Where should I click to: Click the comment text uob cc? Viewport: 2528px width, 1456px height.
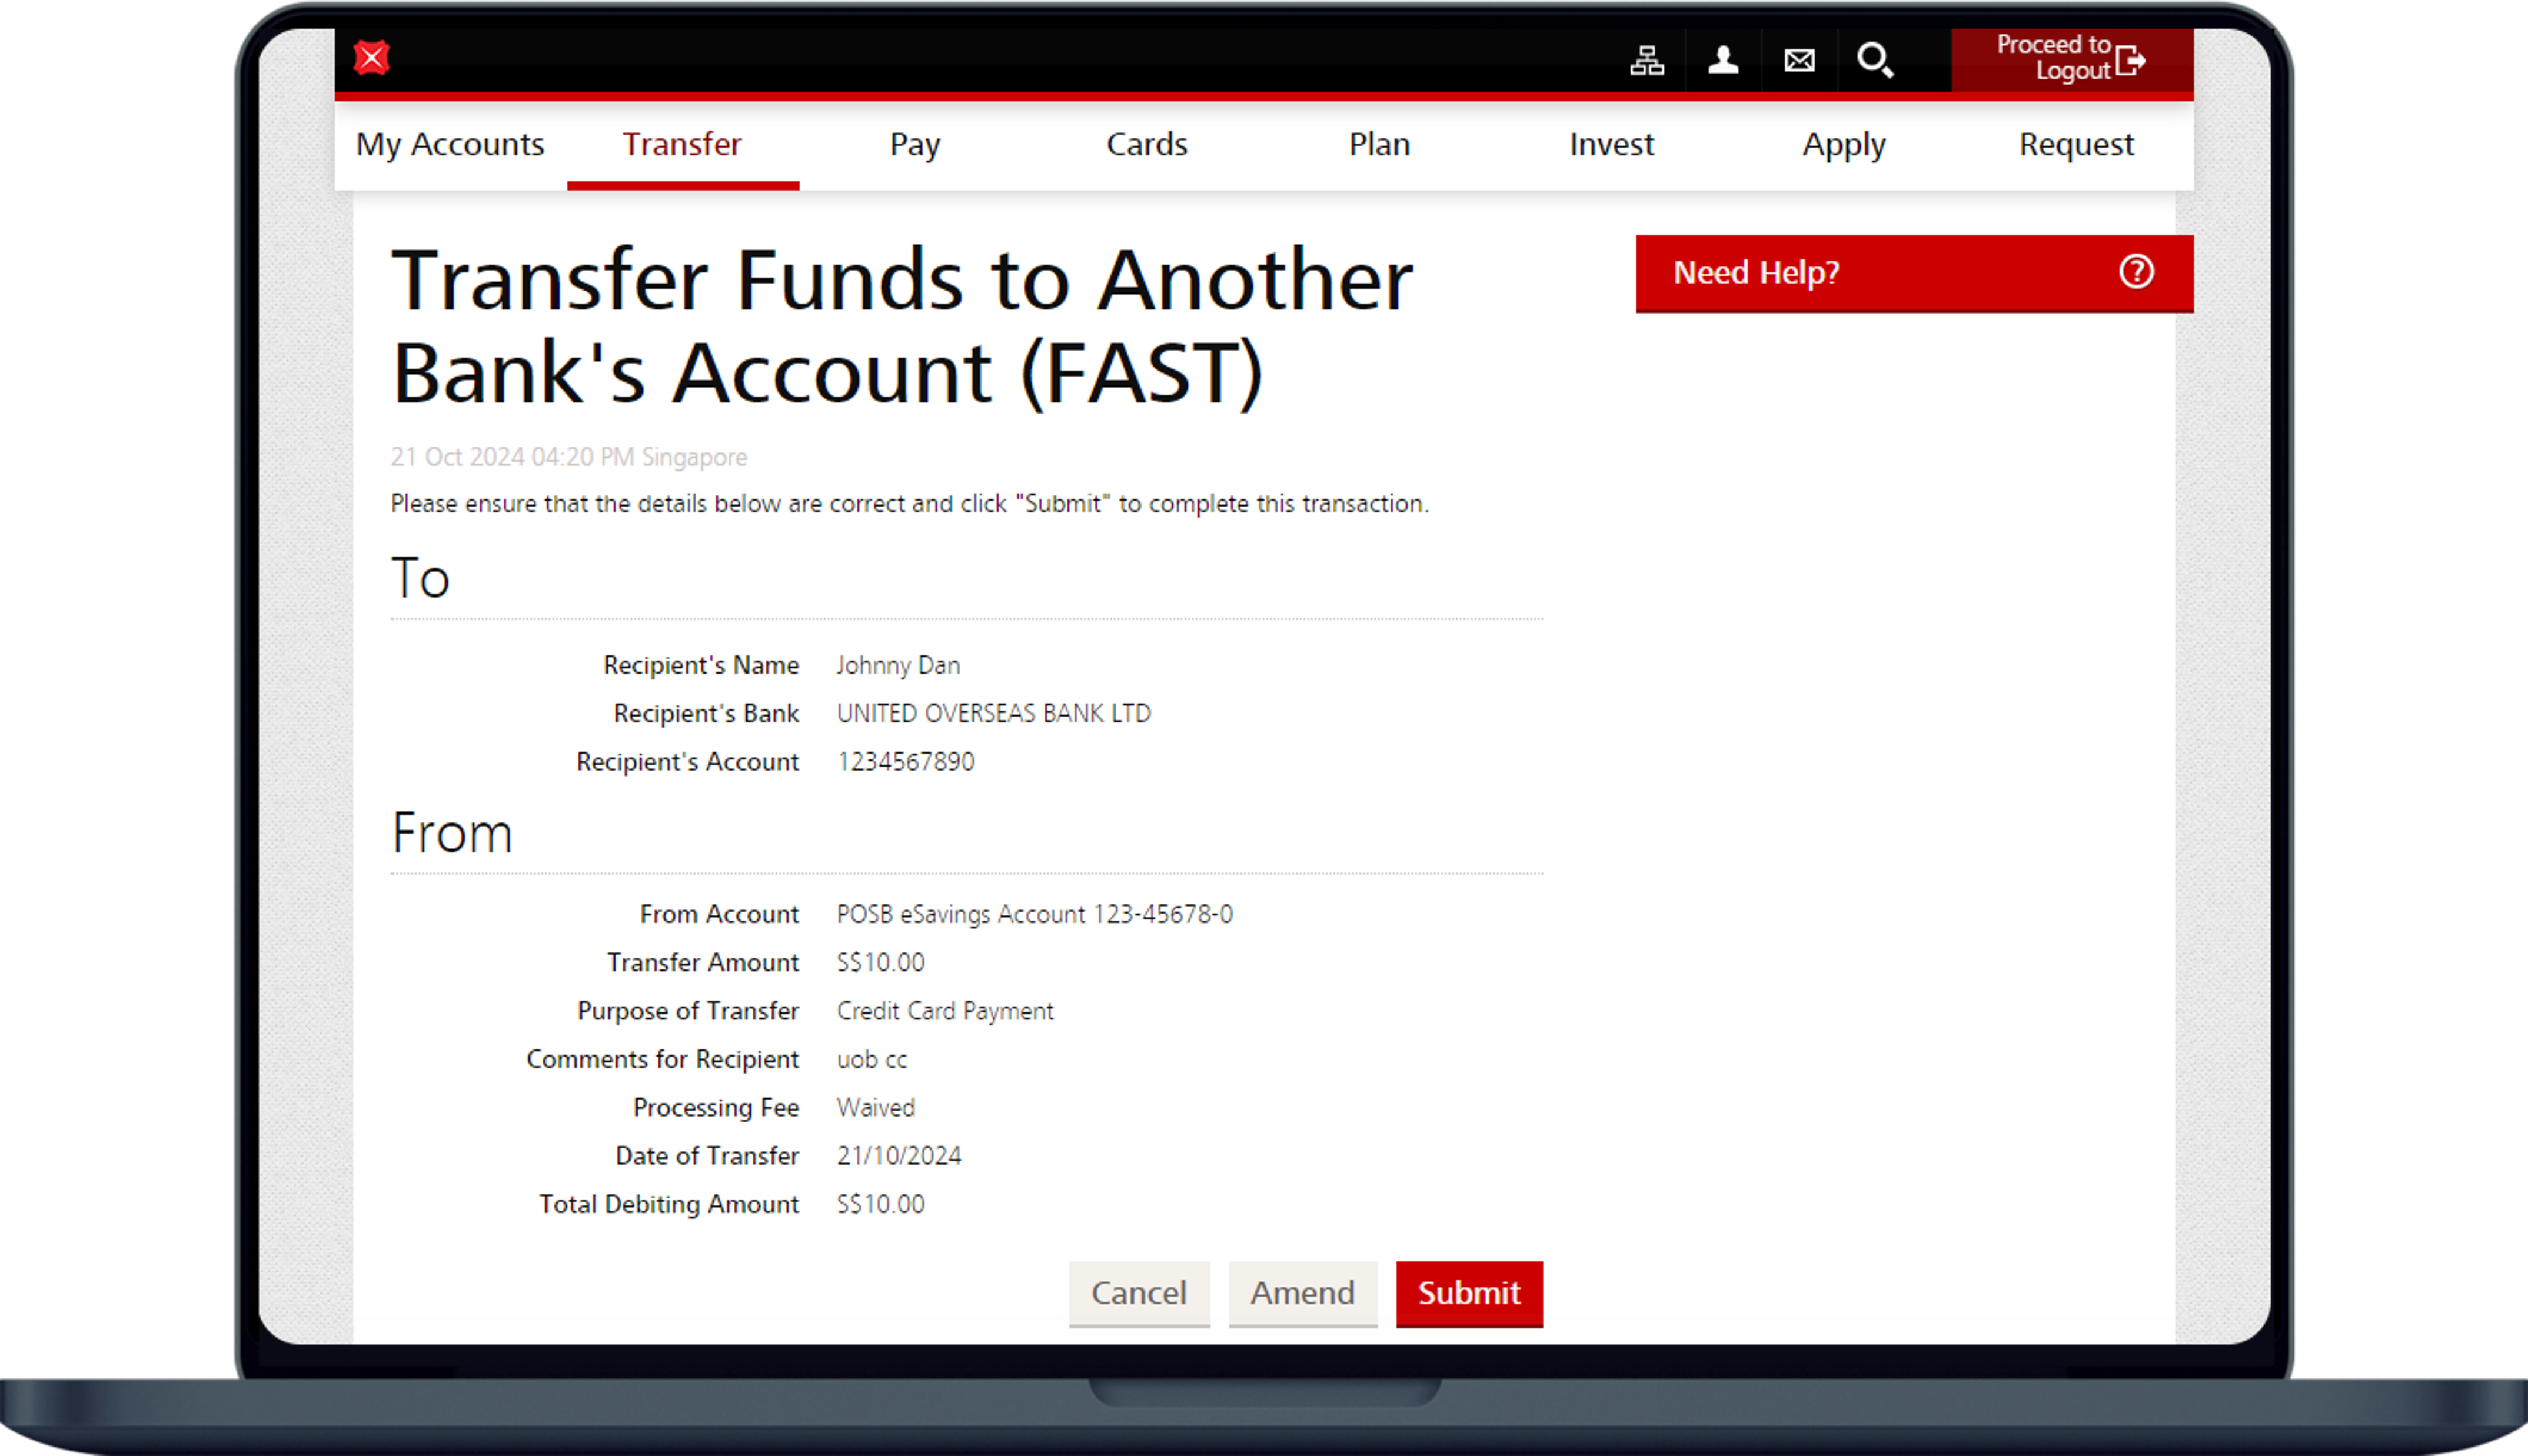coord(872,1060)
